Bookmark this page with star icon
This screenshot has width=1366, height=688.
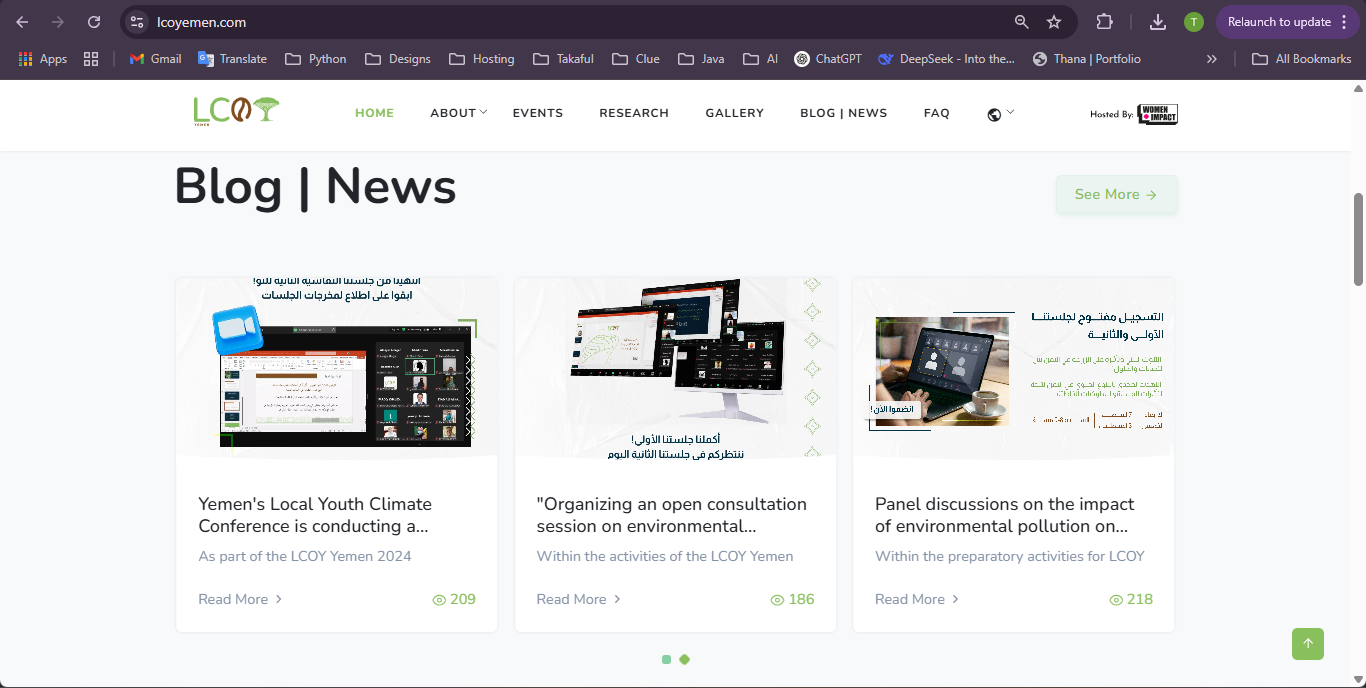[x=1053, y=22]
